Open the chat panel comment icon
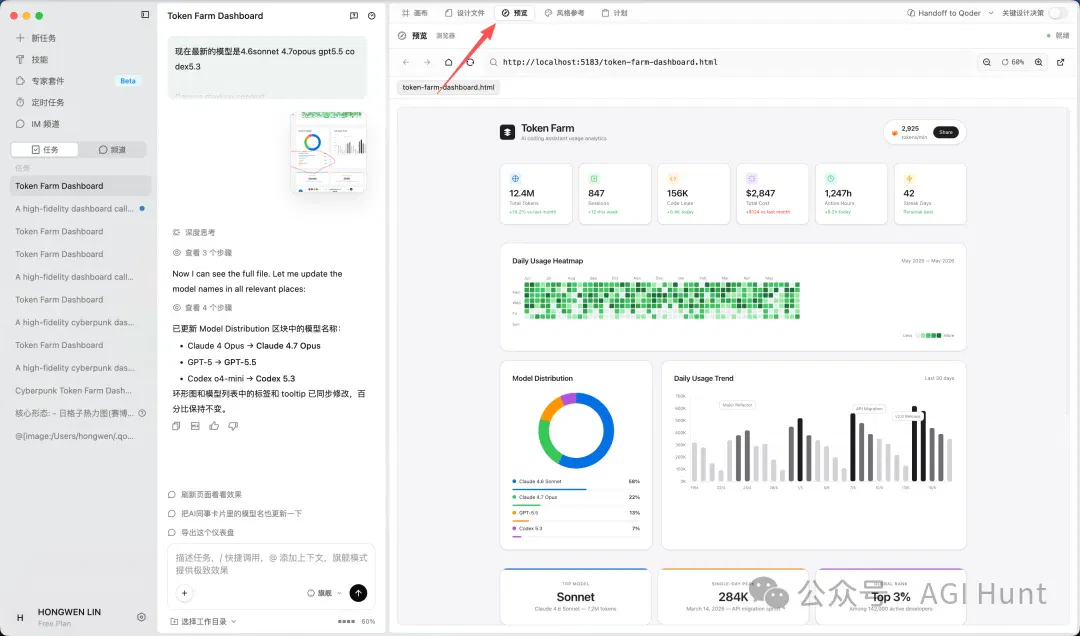The image size is (1080, 636). click(x=354, y=16)
